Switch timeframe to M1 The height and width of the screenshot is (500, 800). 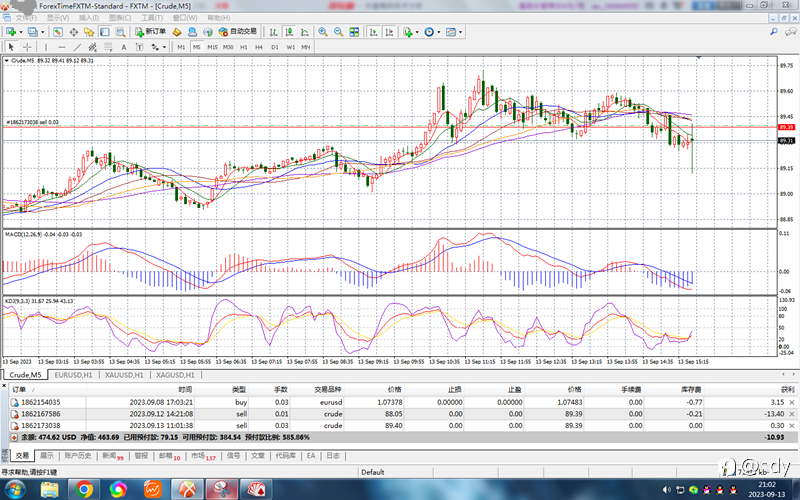[x=181, y=47]
